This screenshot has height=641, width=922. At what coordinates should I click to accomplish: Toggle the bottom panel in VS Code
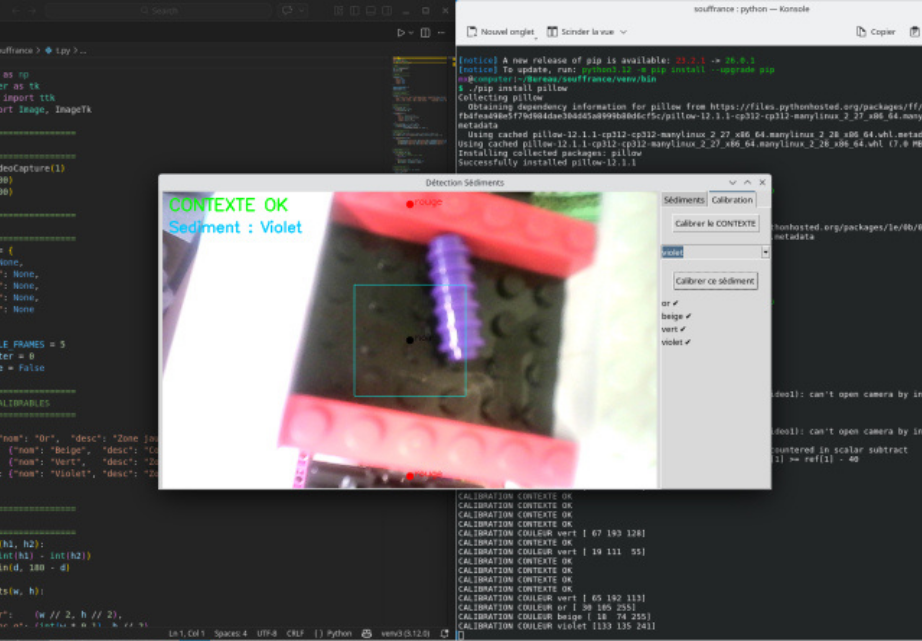coord(370,11)
